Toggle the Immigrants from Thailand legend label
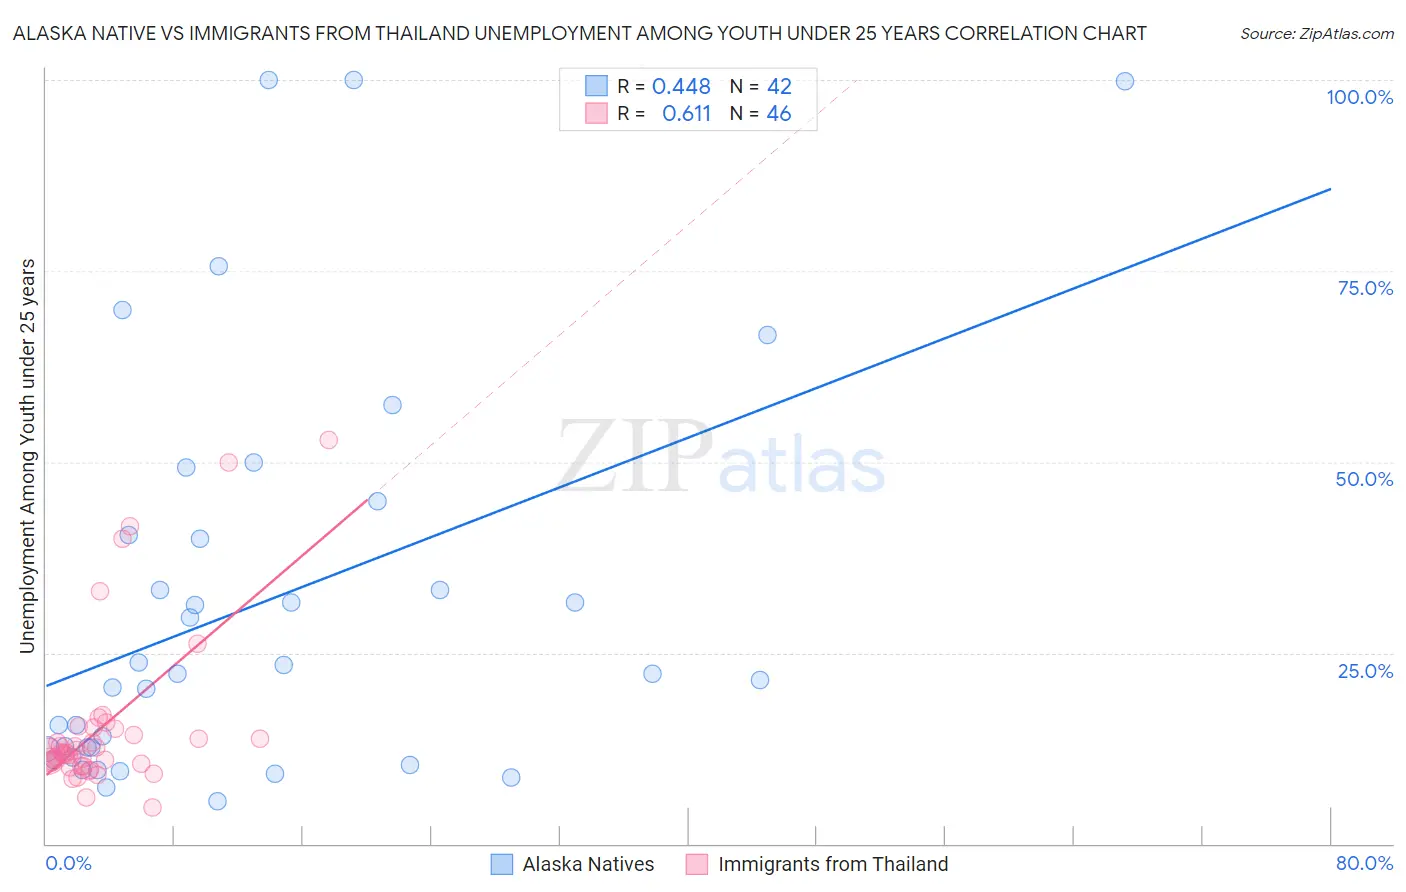1406x892 pixels. (x=832, y=864)
